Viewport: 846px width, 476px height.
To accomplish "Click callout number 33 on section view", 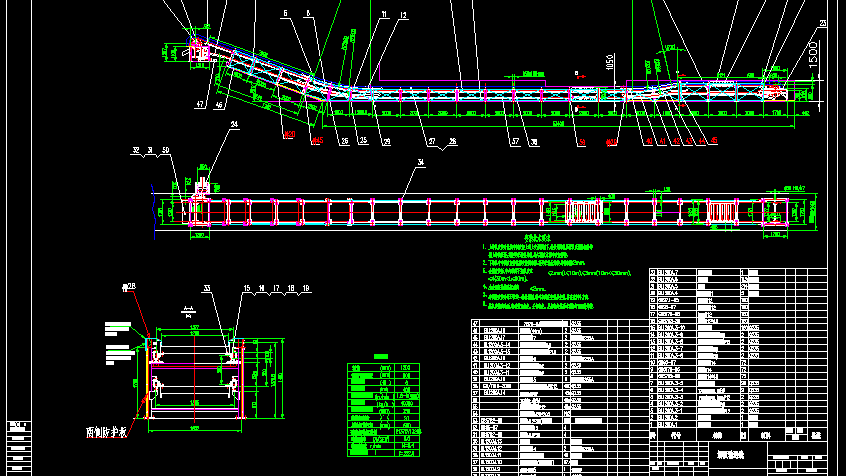I will (207, 289).
